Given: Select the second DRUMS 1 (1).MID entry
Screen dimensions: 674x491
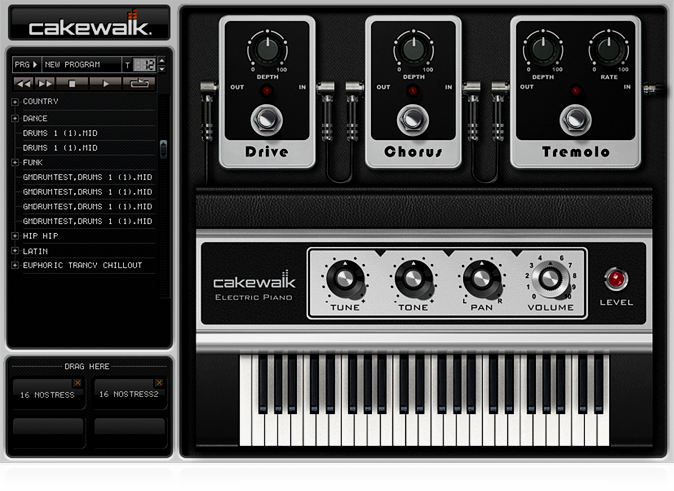Looking at the screenshot, I should pos(60,148).
